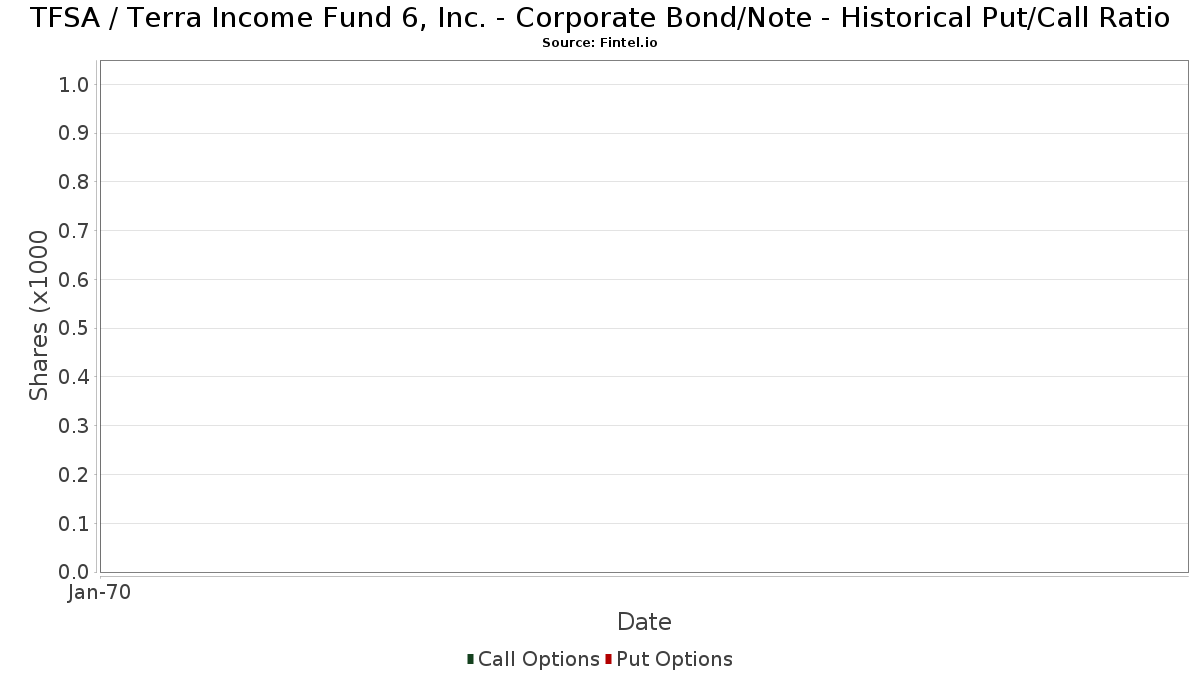Click the Date x-axis title
1200x675 pixels.
(644, 622)
